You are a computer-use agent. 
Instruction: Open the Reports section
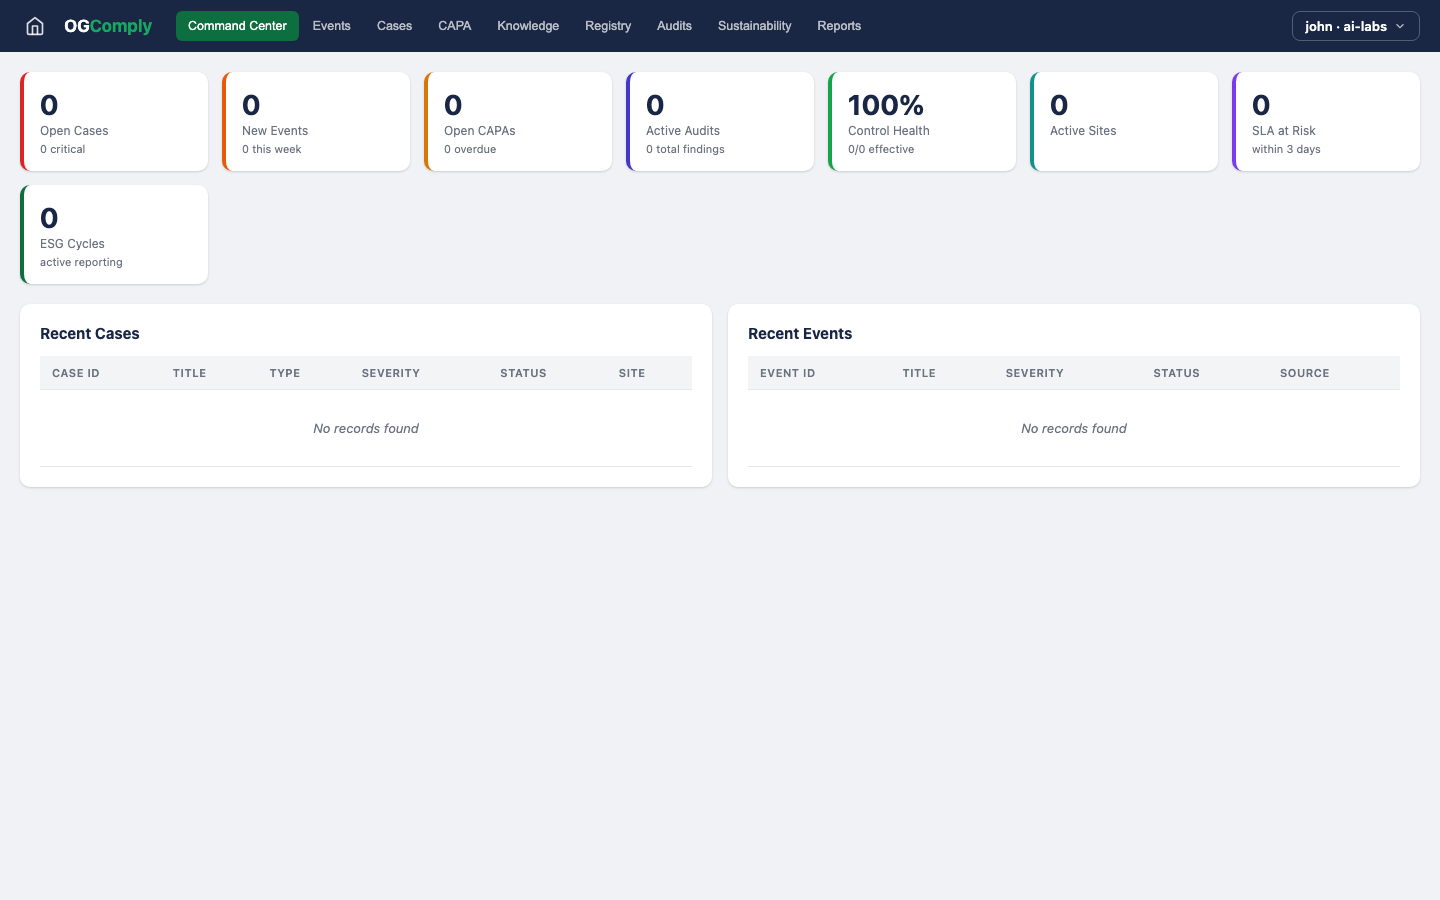(839, 26)
